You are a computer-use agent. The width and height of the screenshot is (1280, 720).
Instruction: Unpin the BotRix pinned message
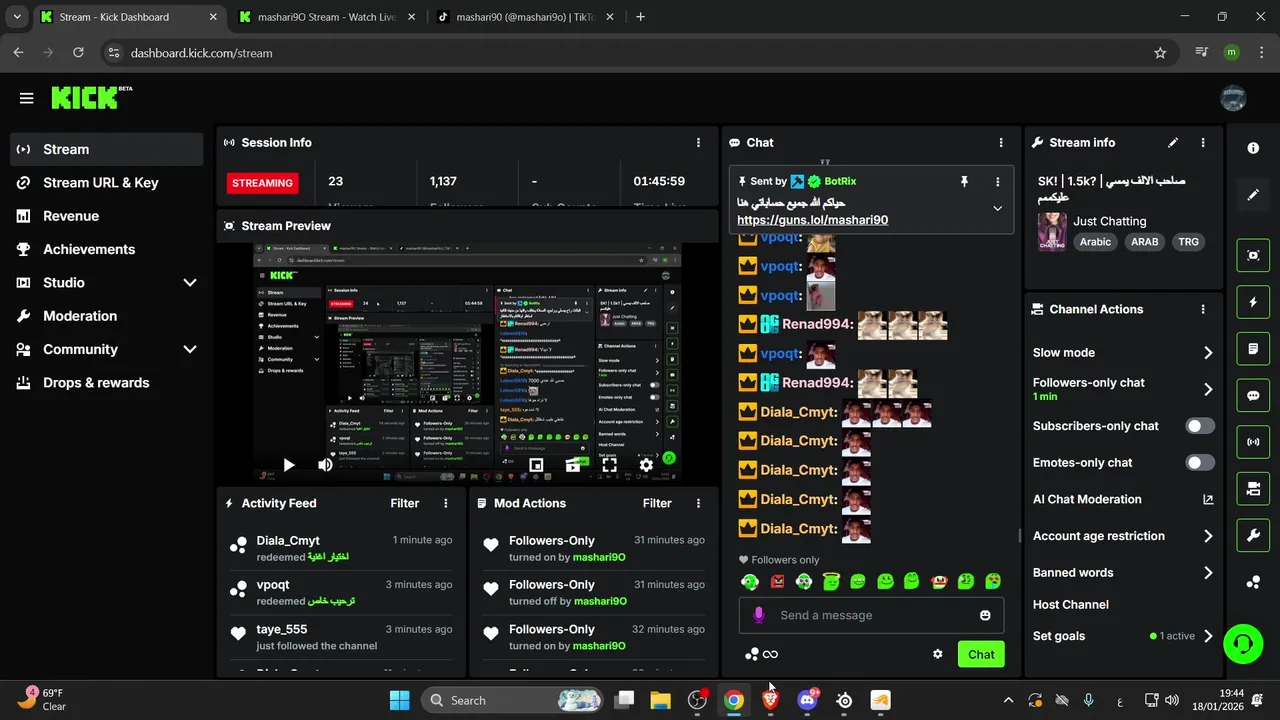click(x=964, y=181)
